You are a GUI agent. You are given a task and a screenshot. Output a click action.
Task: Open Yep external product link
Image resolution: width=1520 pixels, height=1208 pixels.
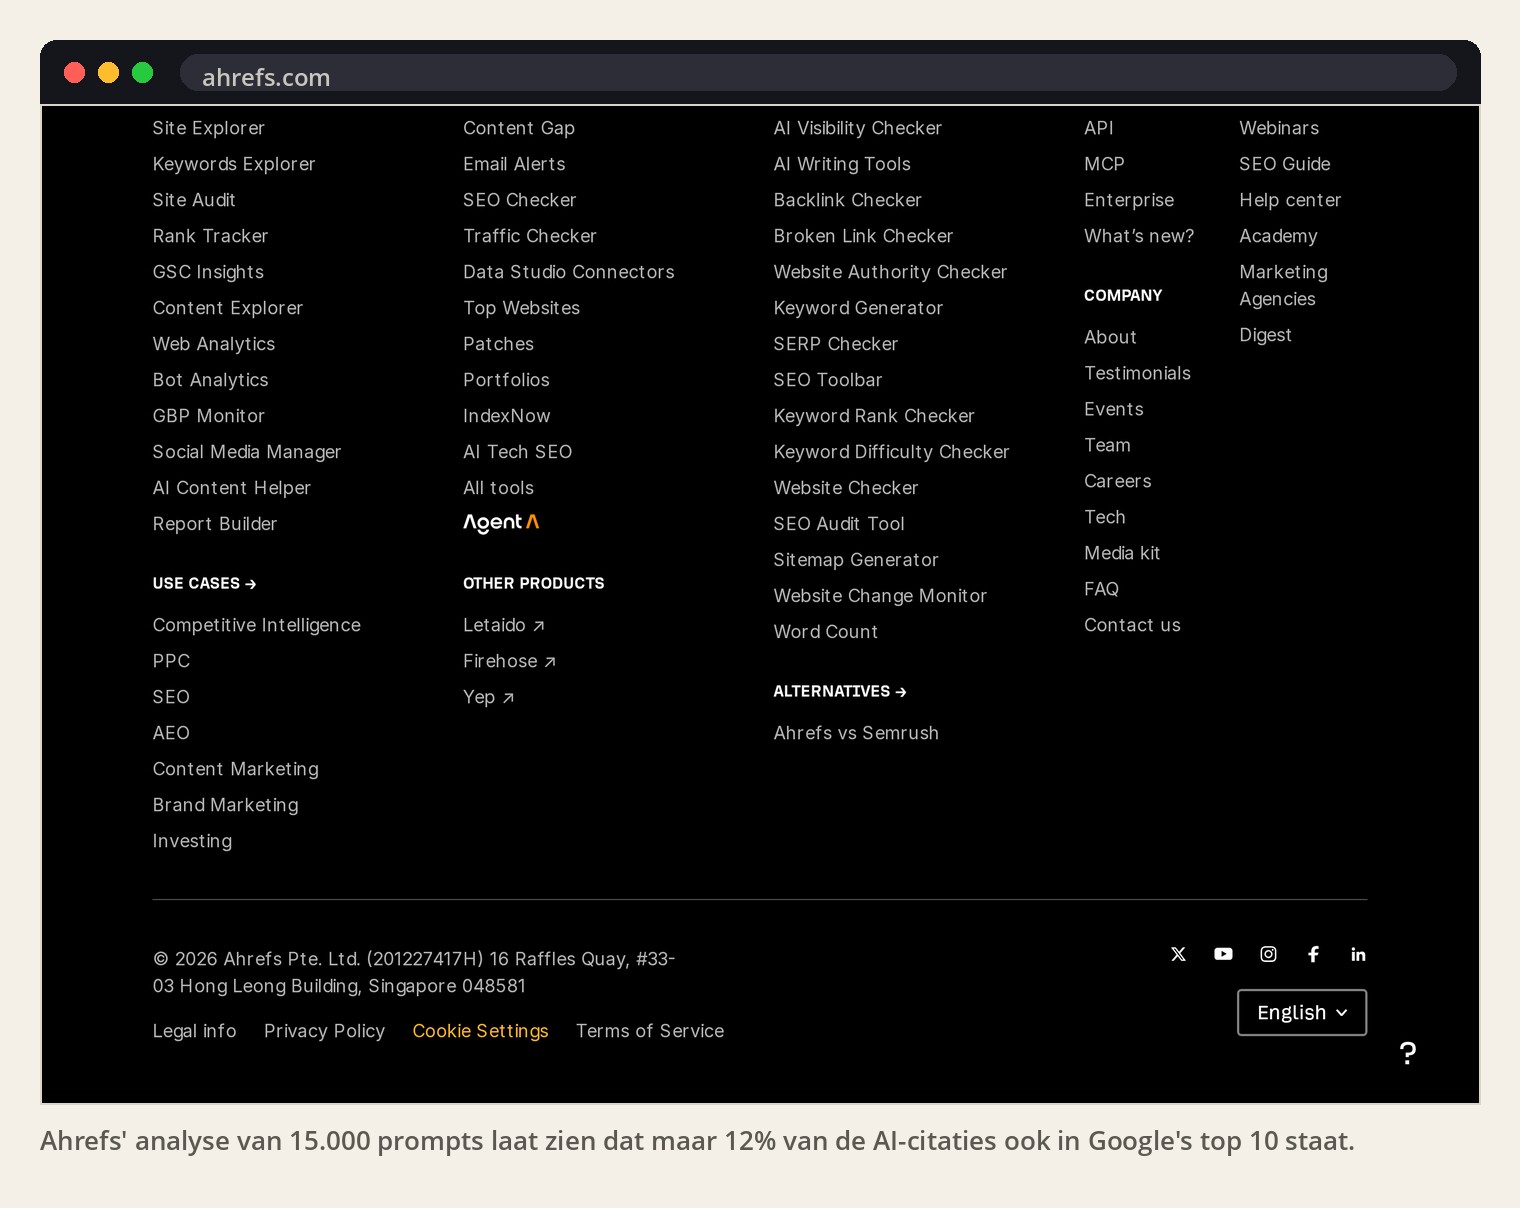coord(489,697)
